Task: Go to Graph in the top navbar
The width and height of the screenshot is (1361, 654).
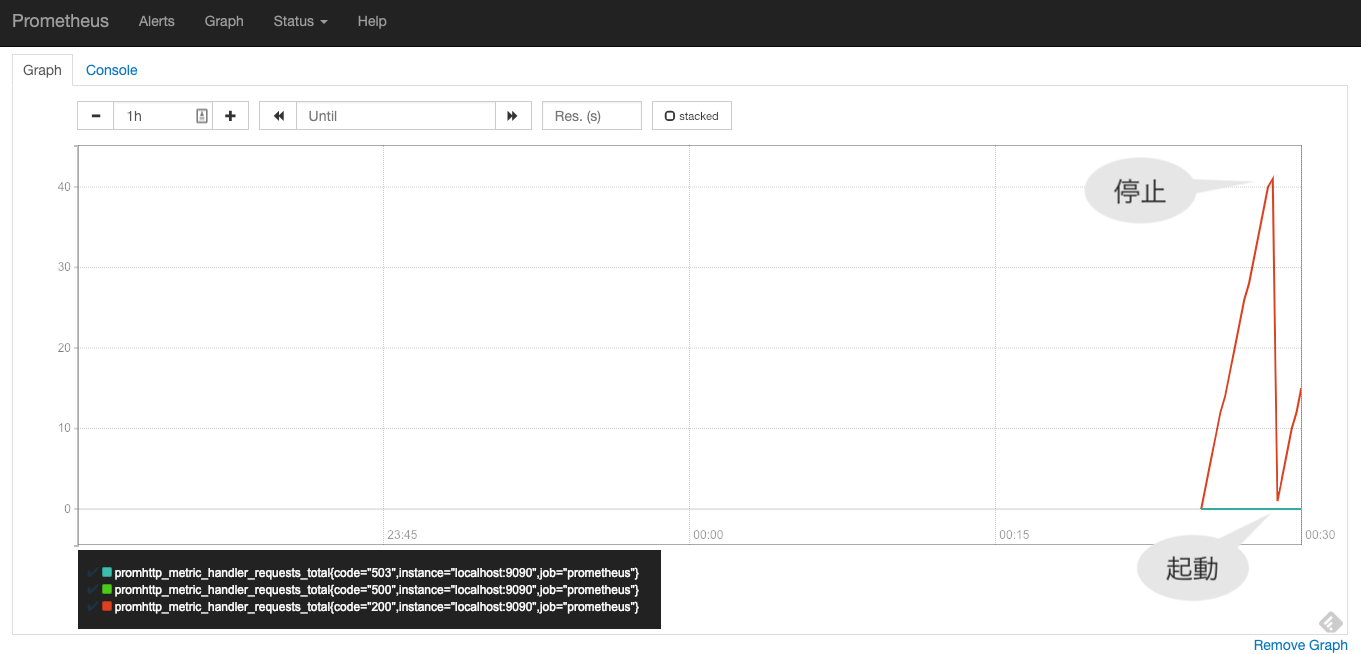Action: [x=224, y=21]
